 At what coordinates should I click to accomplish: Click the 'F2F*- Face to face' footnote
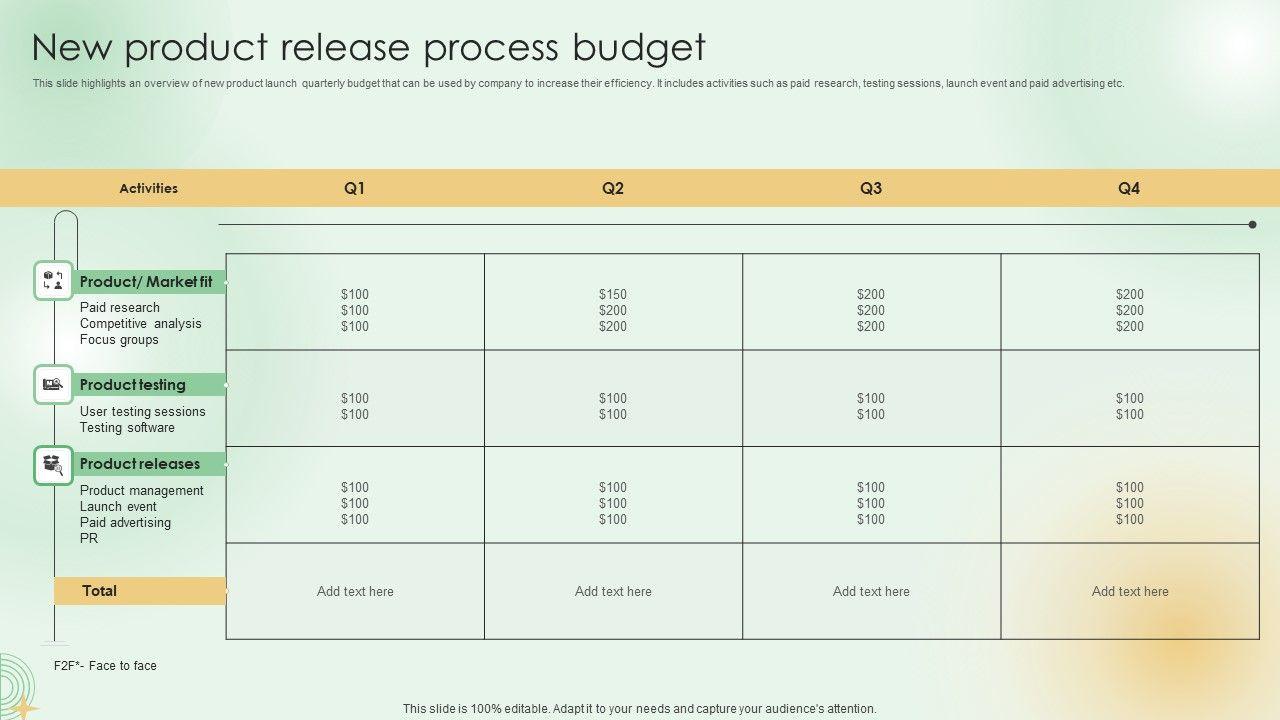point(105,666)
